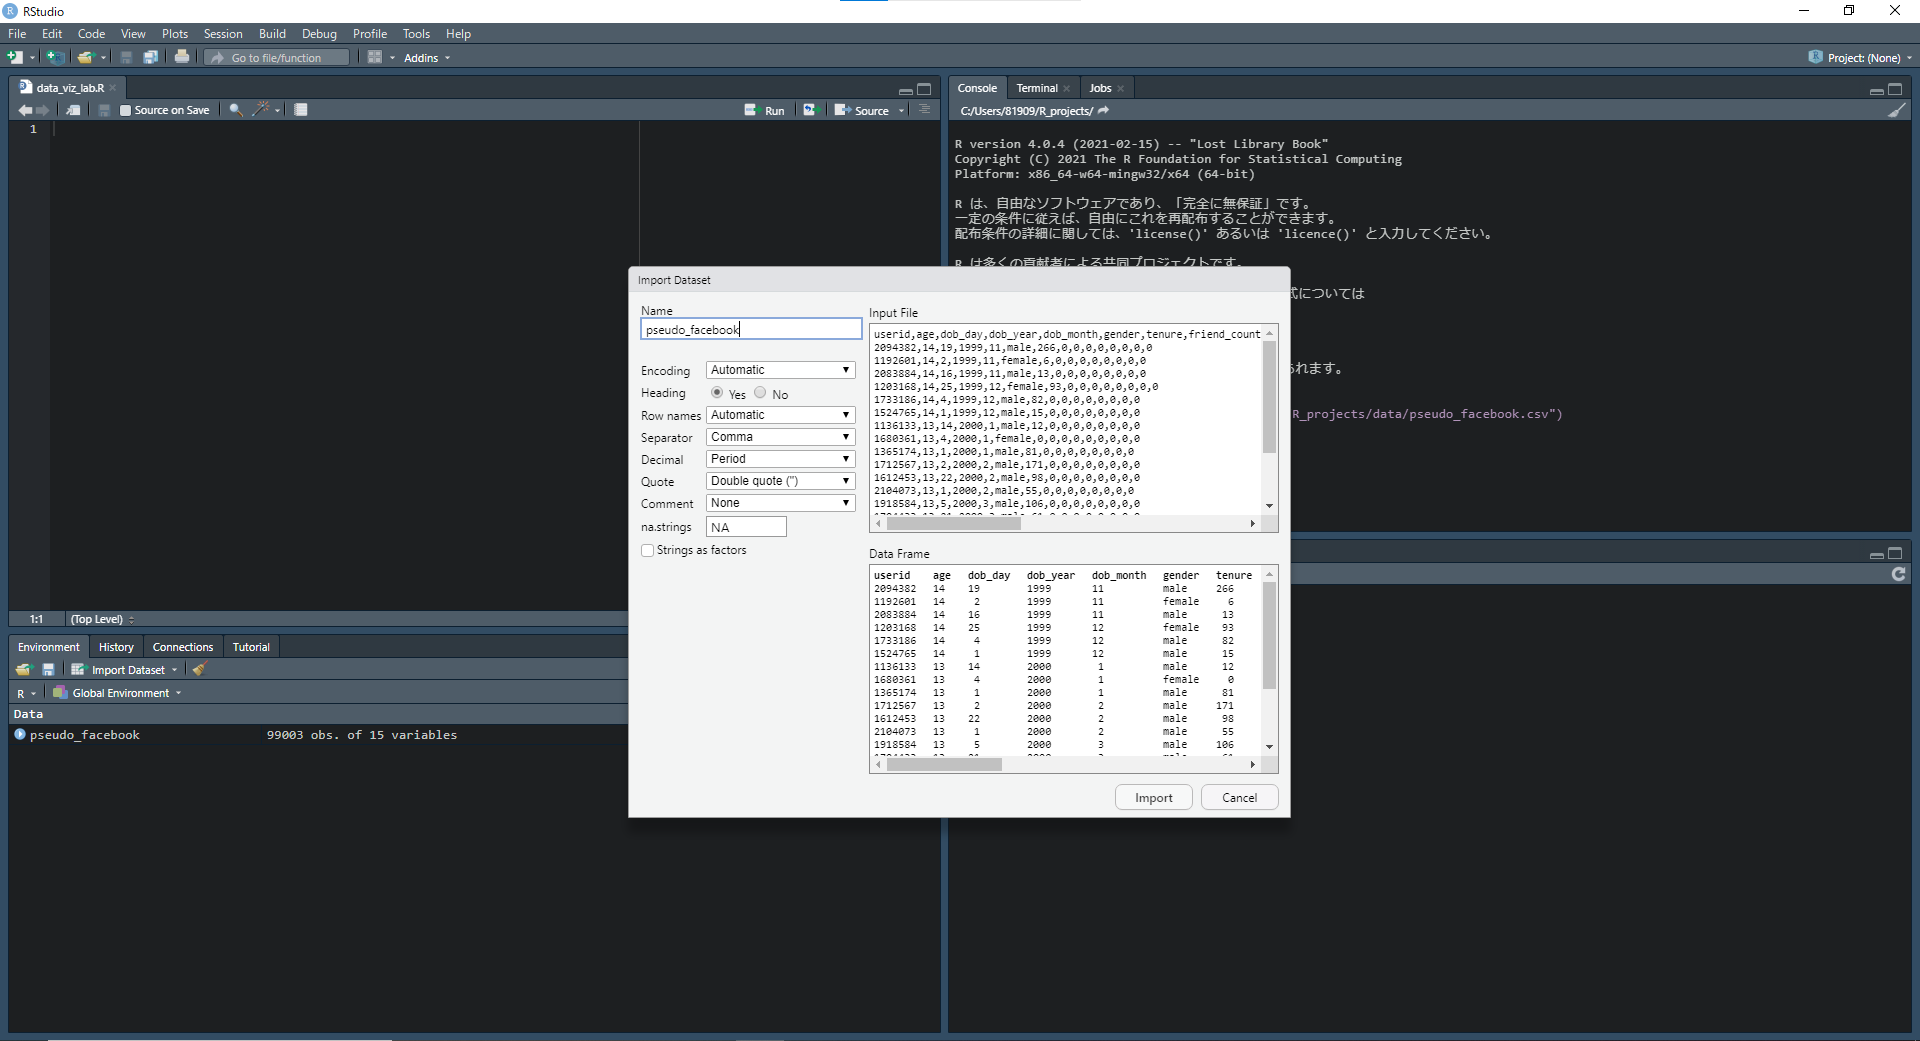Click the Go to file/function field
1920x1041 pixels.
click(x=278, y=57)
